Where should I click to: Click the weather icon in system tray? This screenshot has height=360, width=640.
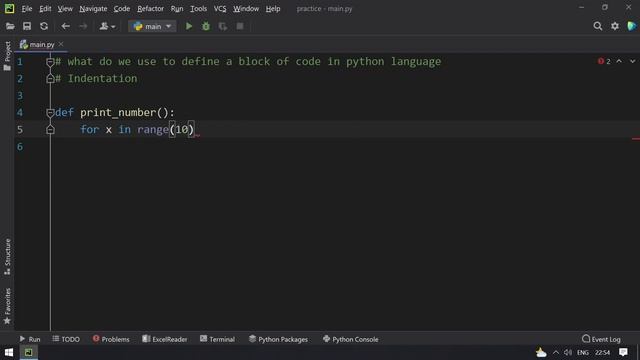point(541,352)
